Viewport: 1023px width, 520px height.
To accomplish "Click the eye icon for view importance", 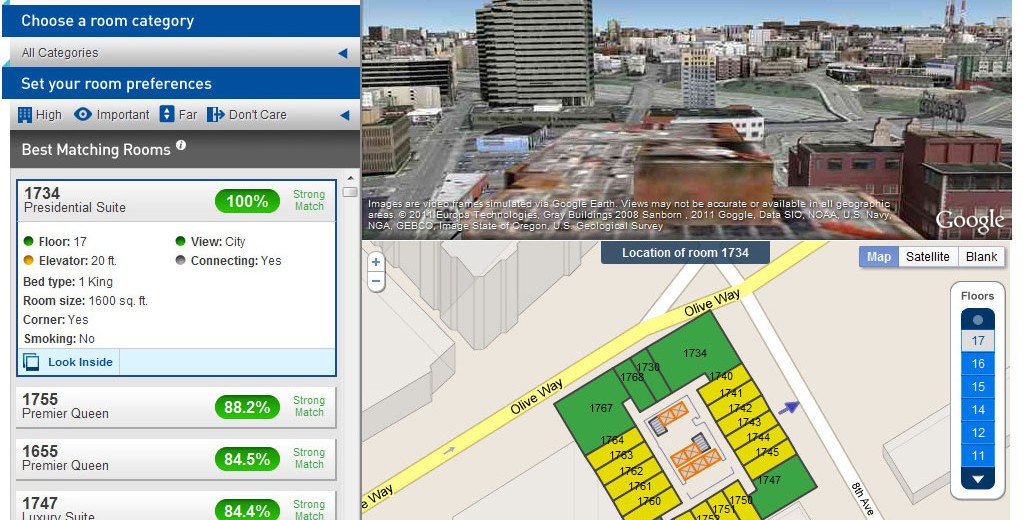I will coord(83,115).
